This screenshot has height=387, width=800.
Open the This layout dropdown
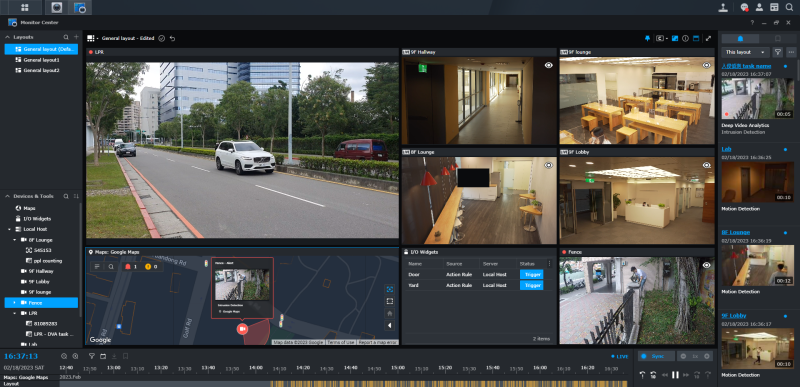click(745, 52)
